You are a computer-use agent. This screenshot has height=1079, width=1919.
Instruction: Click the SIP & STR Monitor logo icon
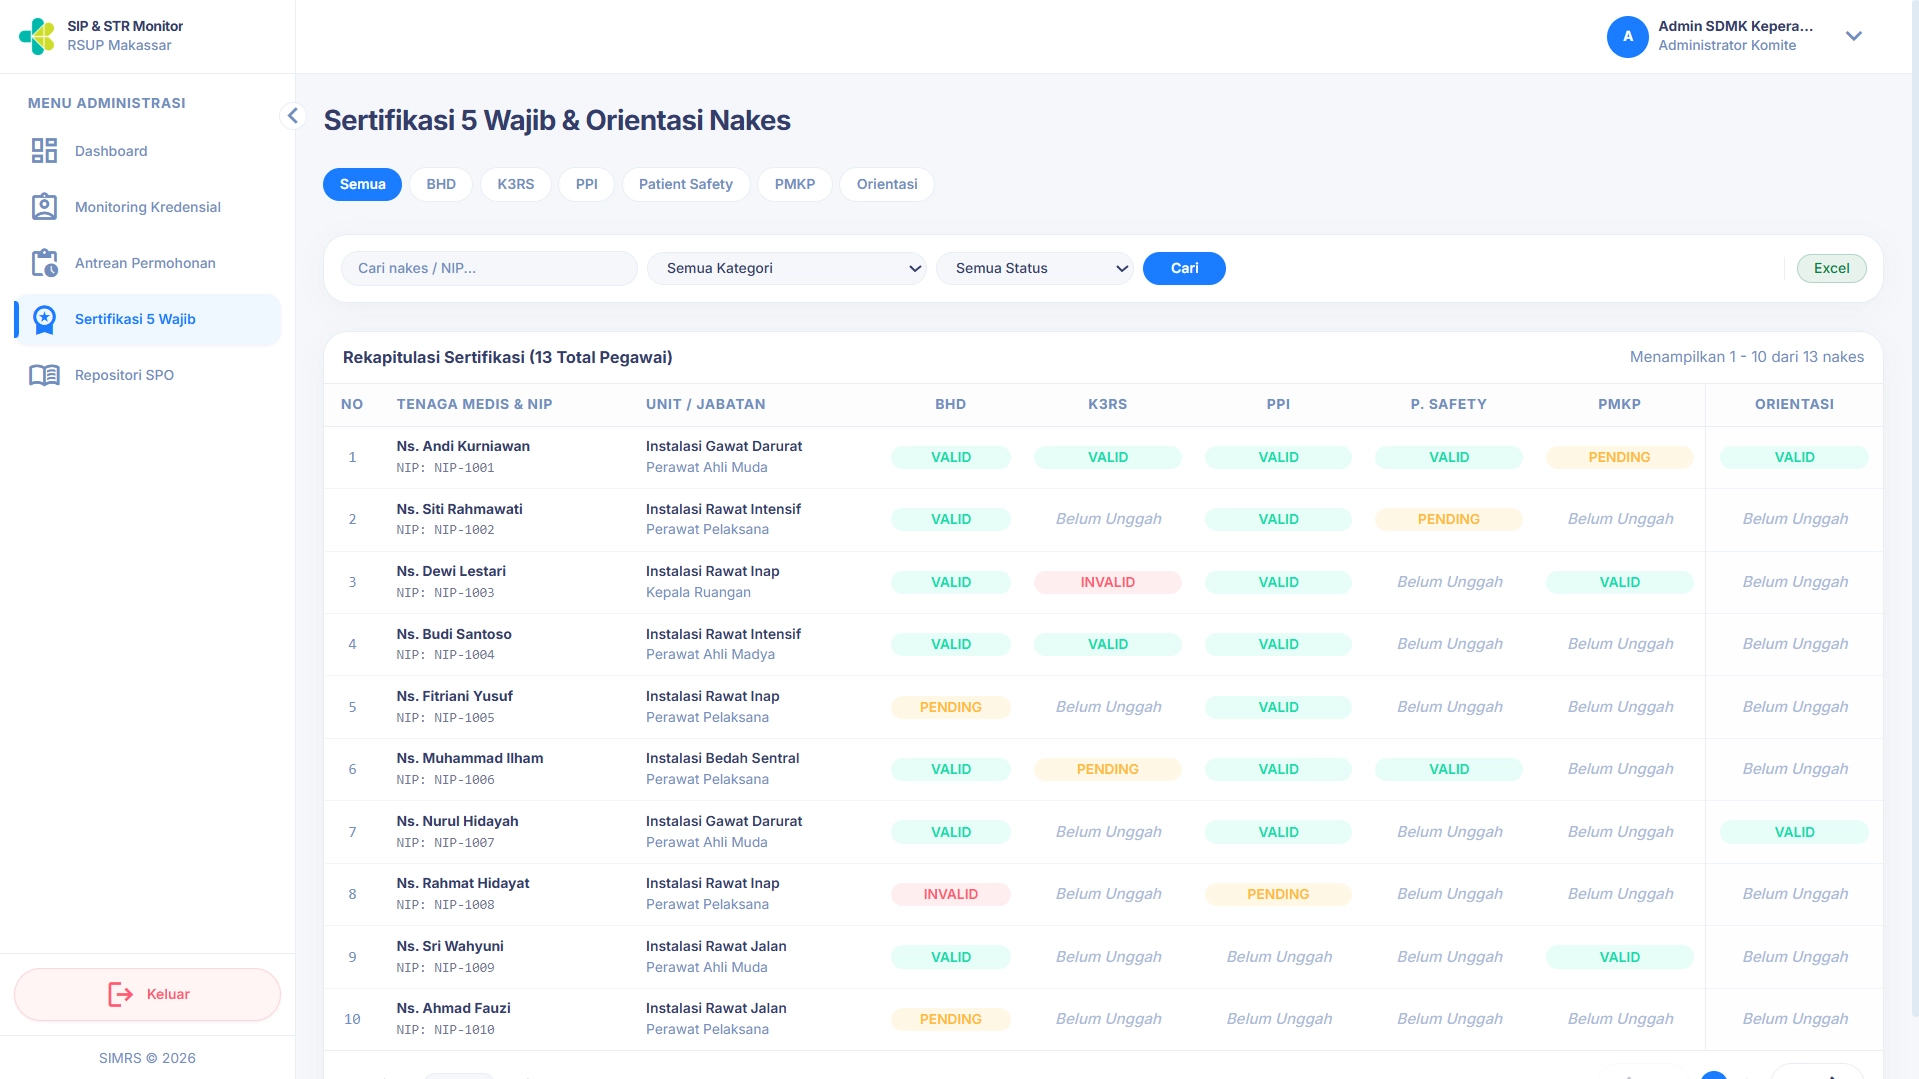37,36
